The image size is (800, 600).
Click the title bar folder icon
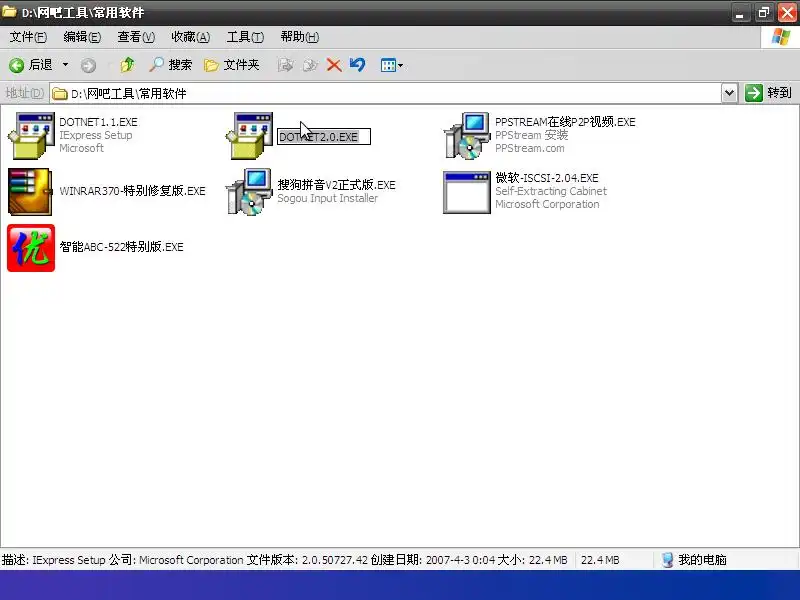pos(9,11)
